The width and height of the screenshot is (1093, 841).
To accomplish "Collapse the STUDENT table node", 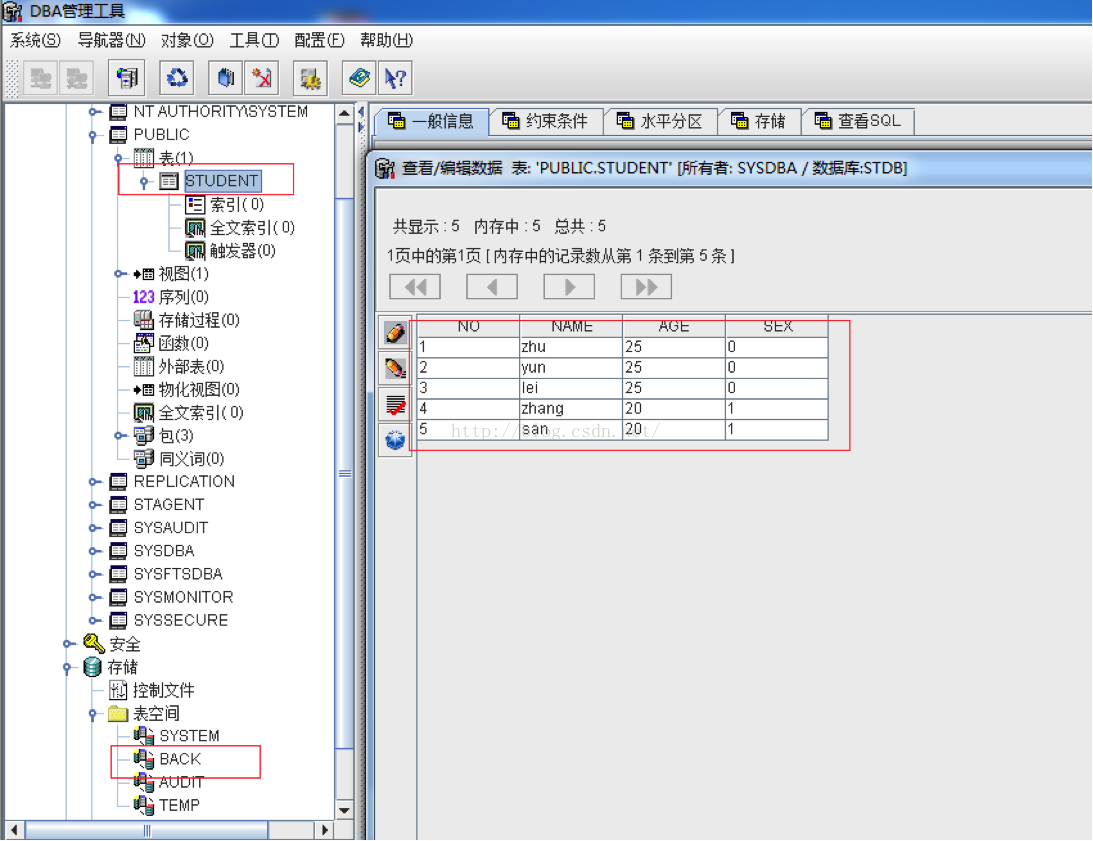I will [144, 181].
